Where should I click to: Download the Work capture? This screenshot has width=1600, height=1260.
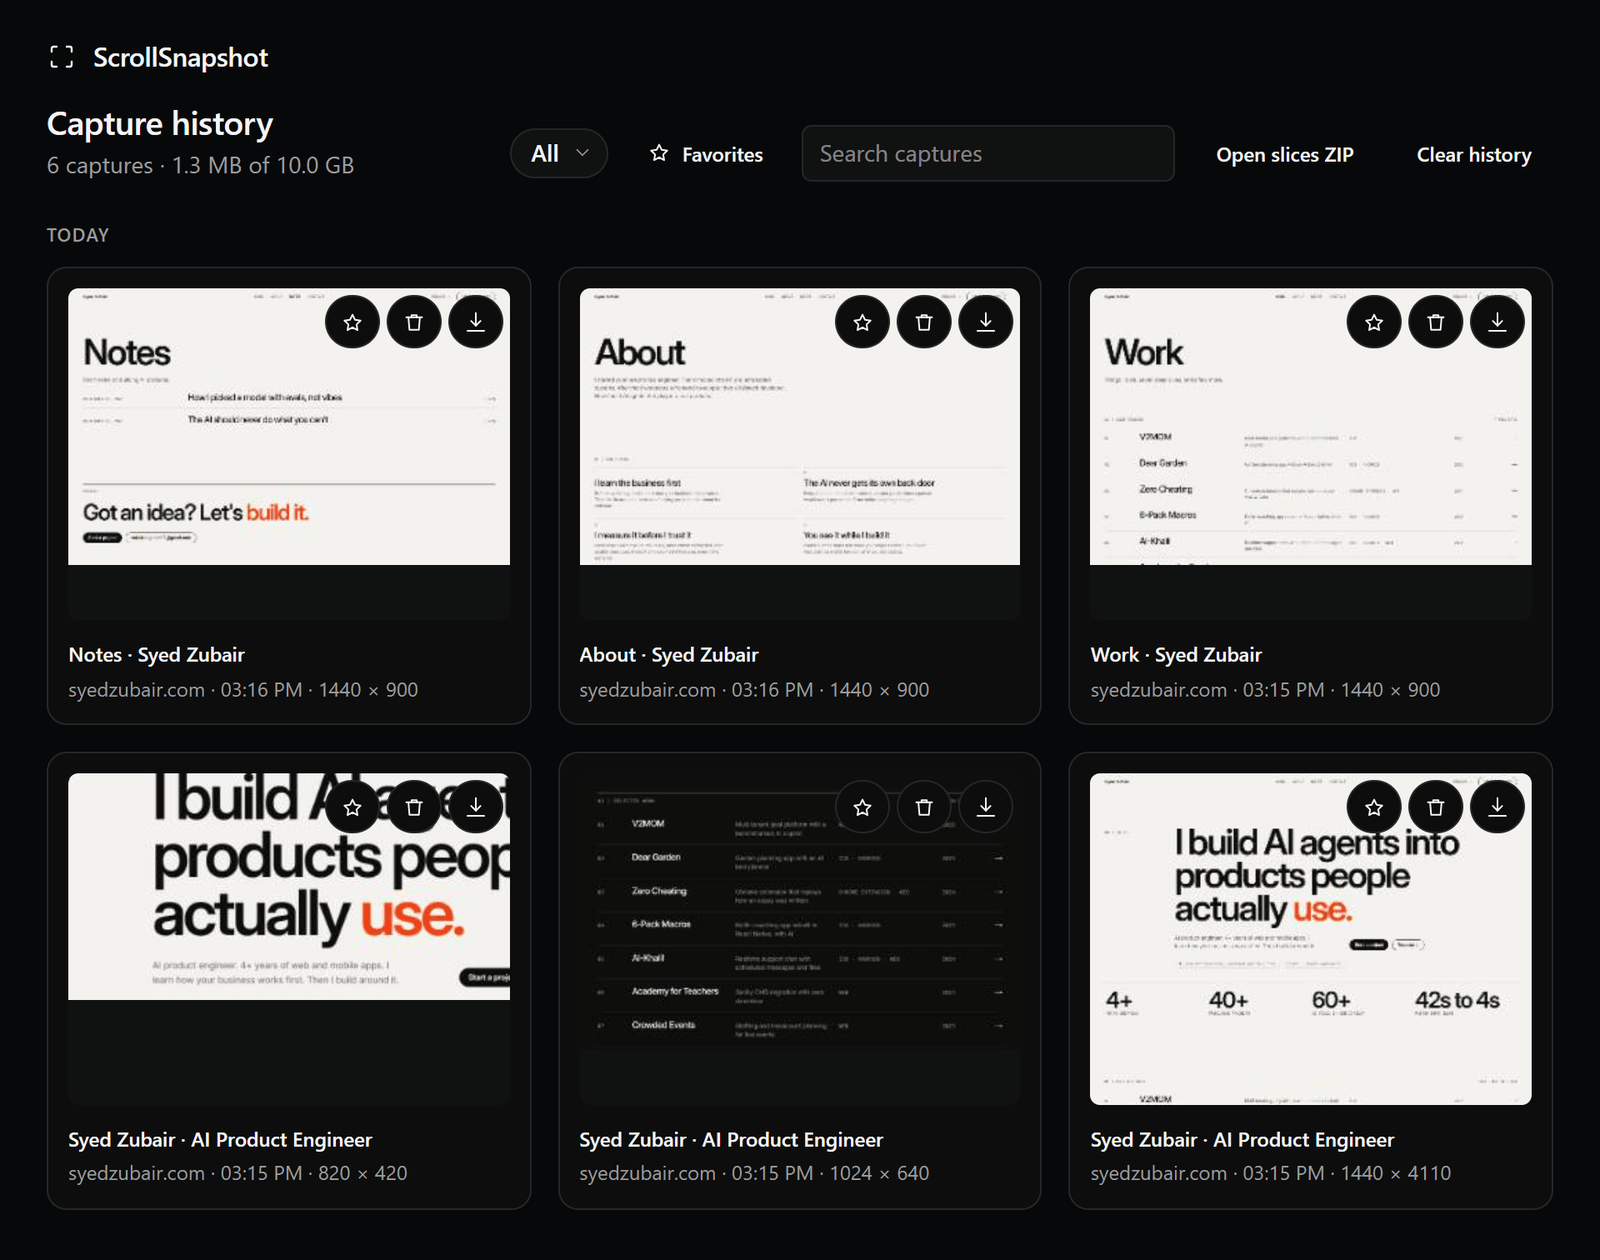pos(1498,322)
